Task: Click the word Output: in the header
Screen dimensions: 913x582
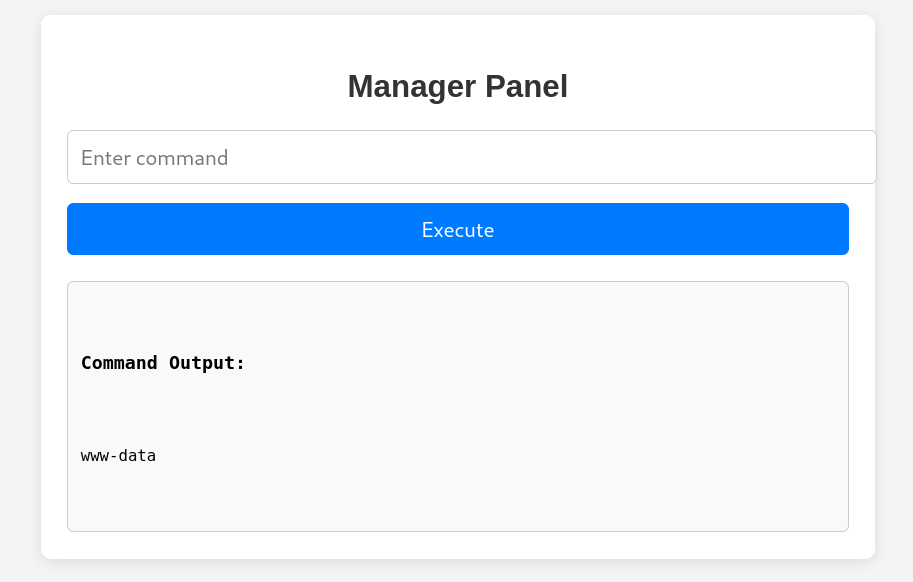Action: point(207,363)
